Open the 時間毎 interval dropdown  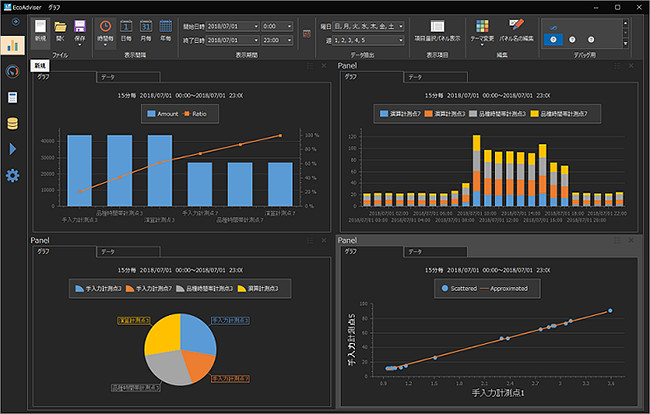tap(106, 36)
